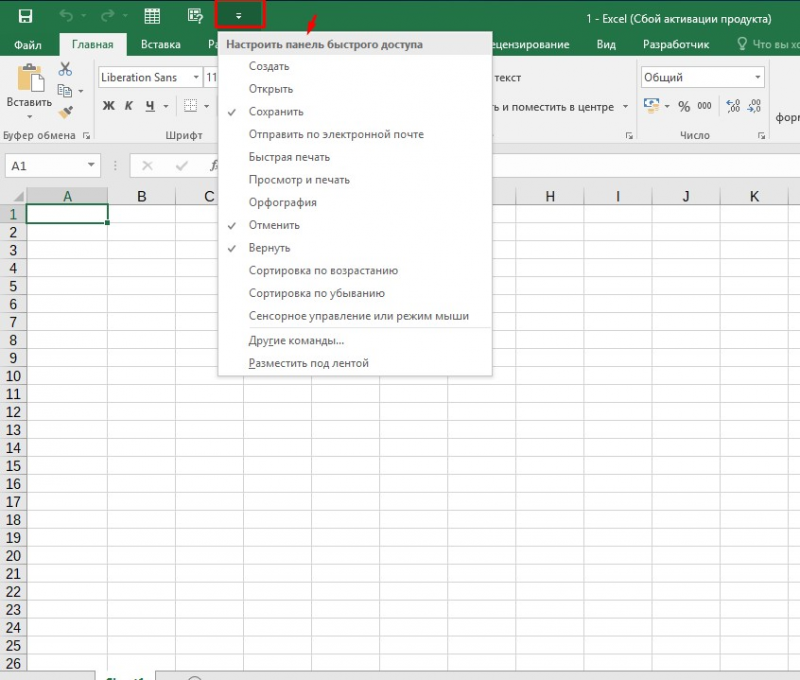This screenshot has width=800, height=680.
Task: Click the form icon with question mark
Action: [195, 16]
